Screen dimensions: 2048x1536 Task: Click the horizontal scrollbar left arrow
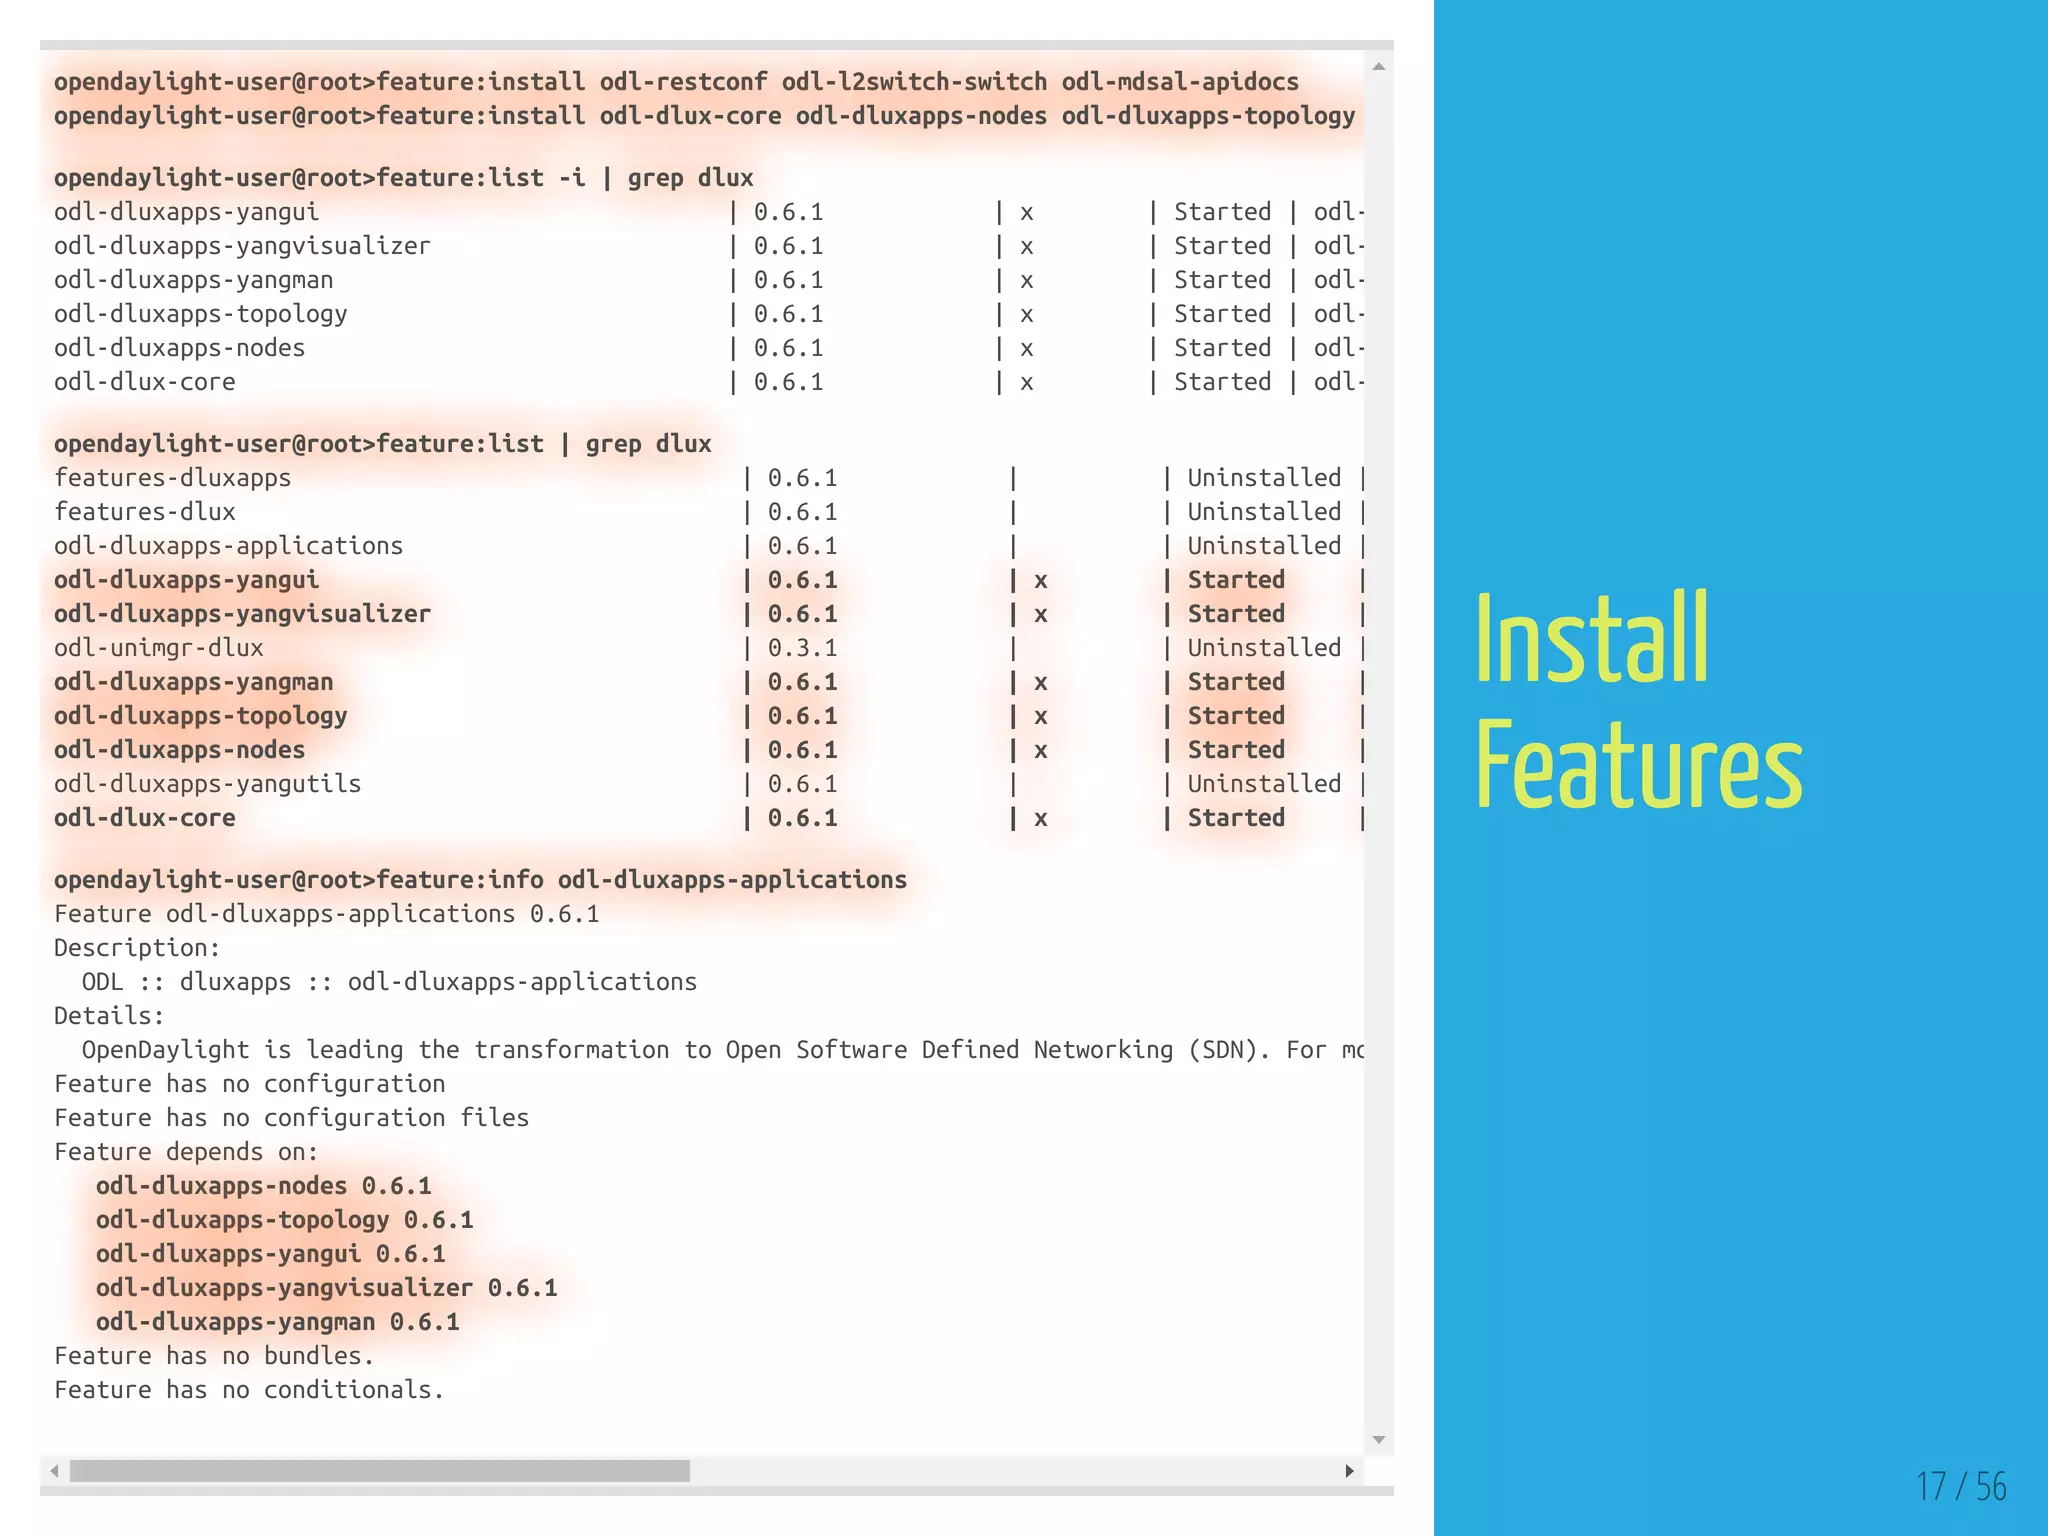pos(55,1471)
